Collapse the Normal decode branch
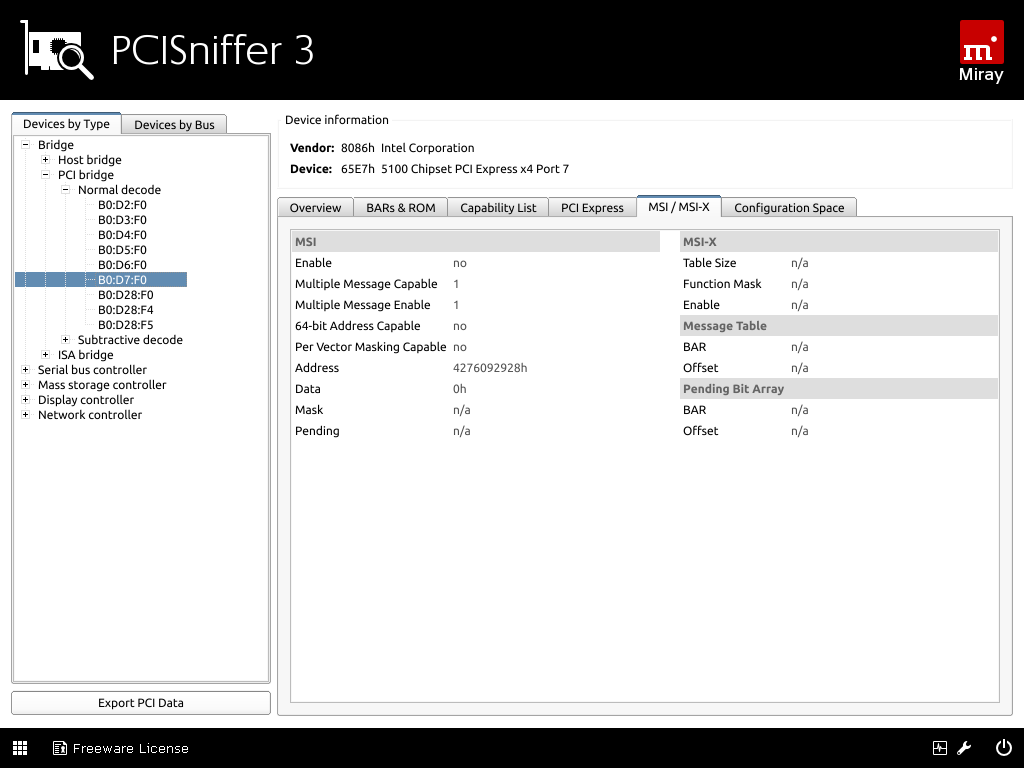The image size is (1024, 768). [x=66, y=190]
